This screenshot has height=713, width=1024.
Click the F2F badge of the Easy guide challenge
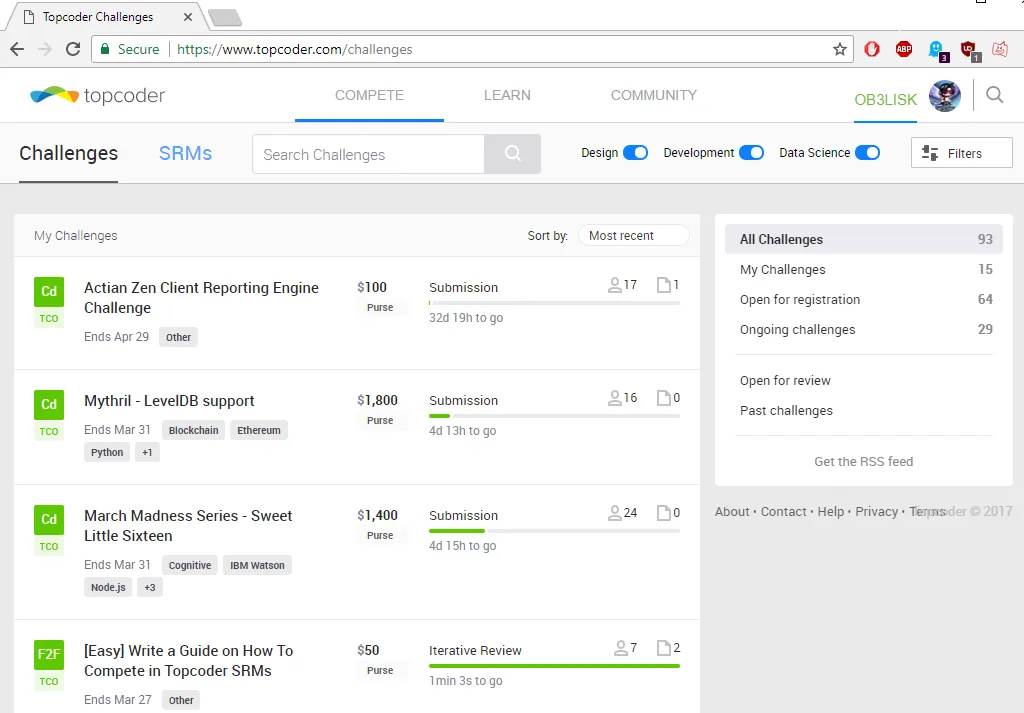(x=49, y=655)
